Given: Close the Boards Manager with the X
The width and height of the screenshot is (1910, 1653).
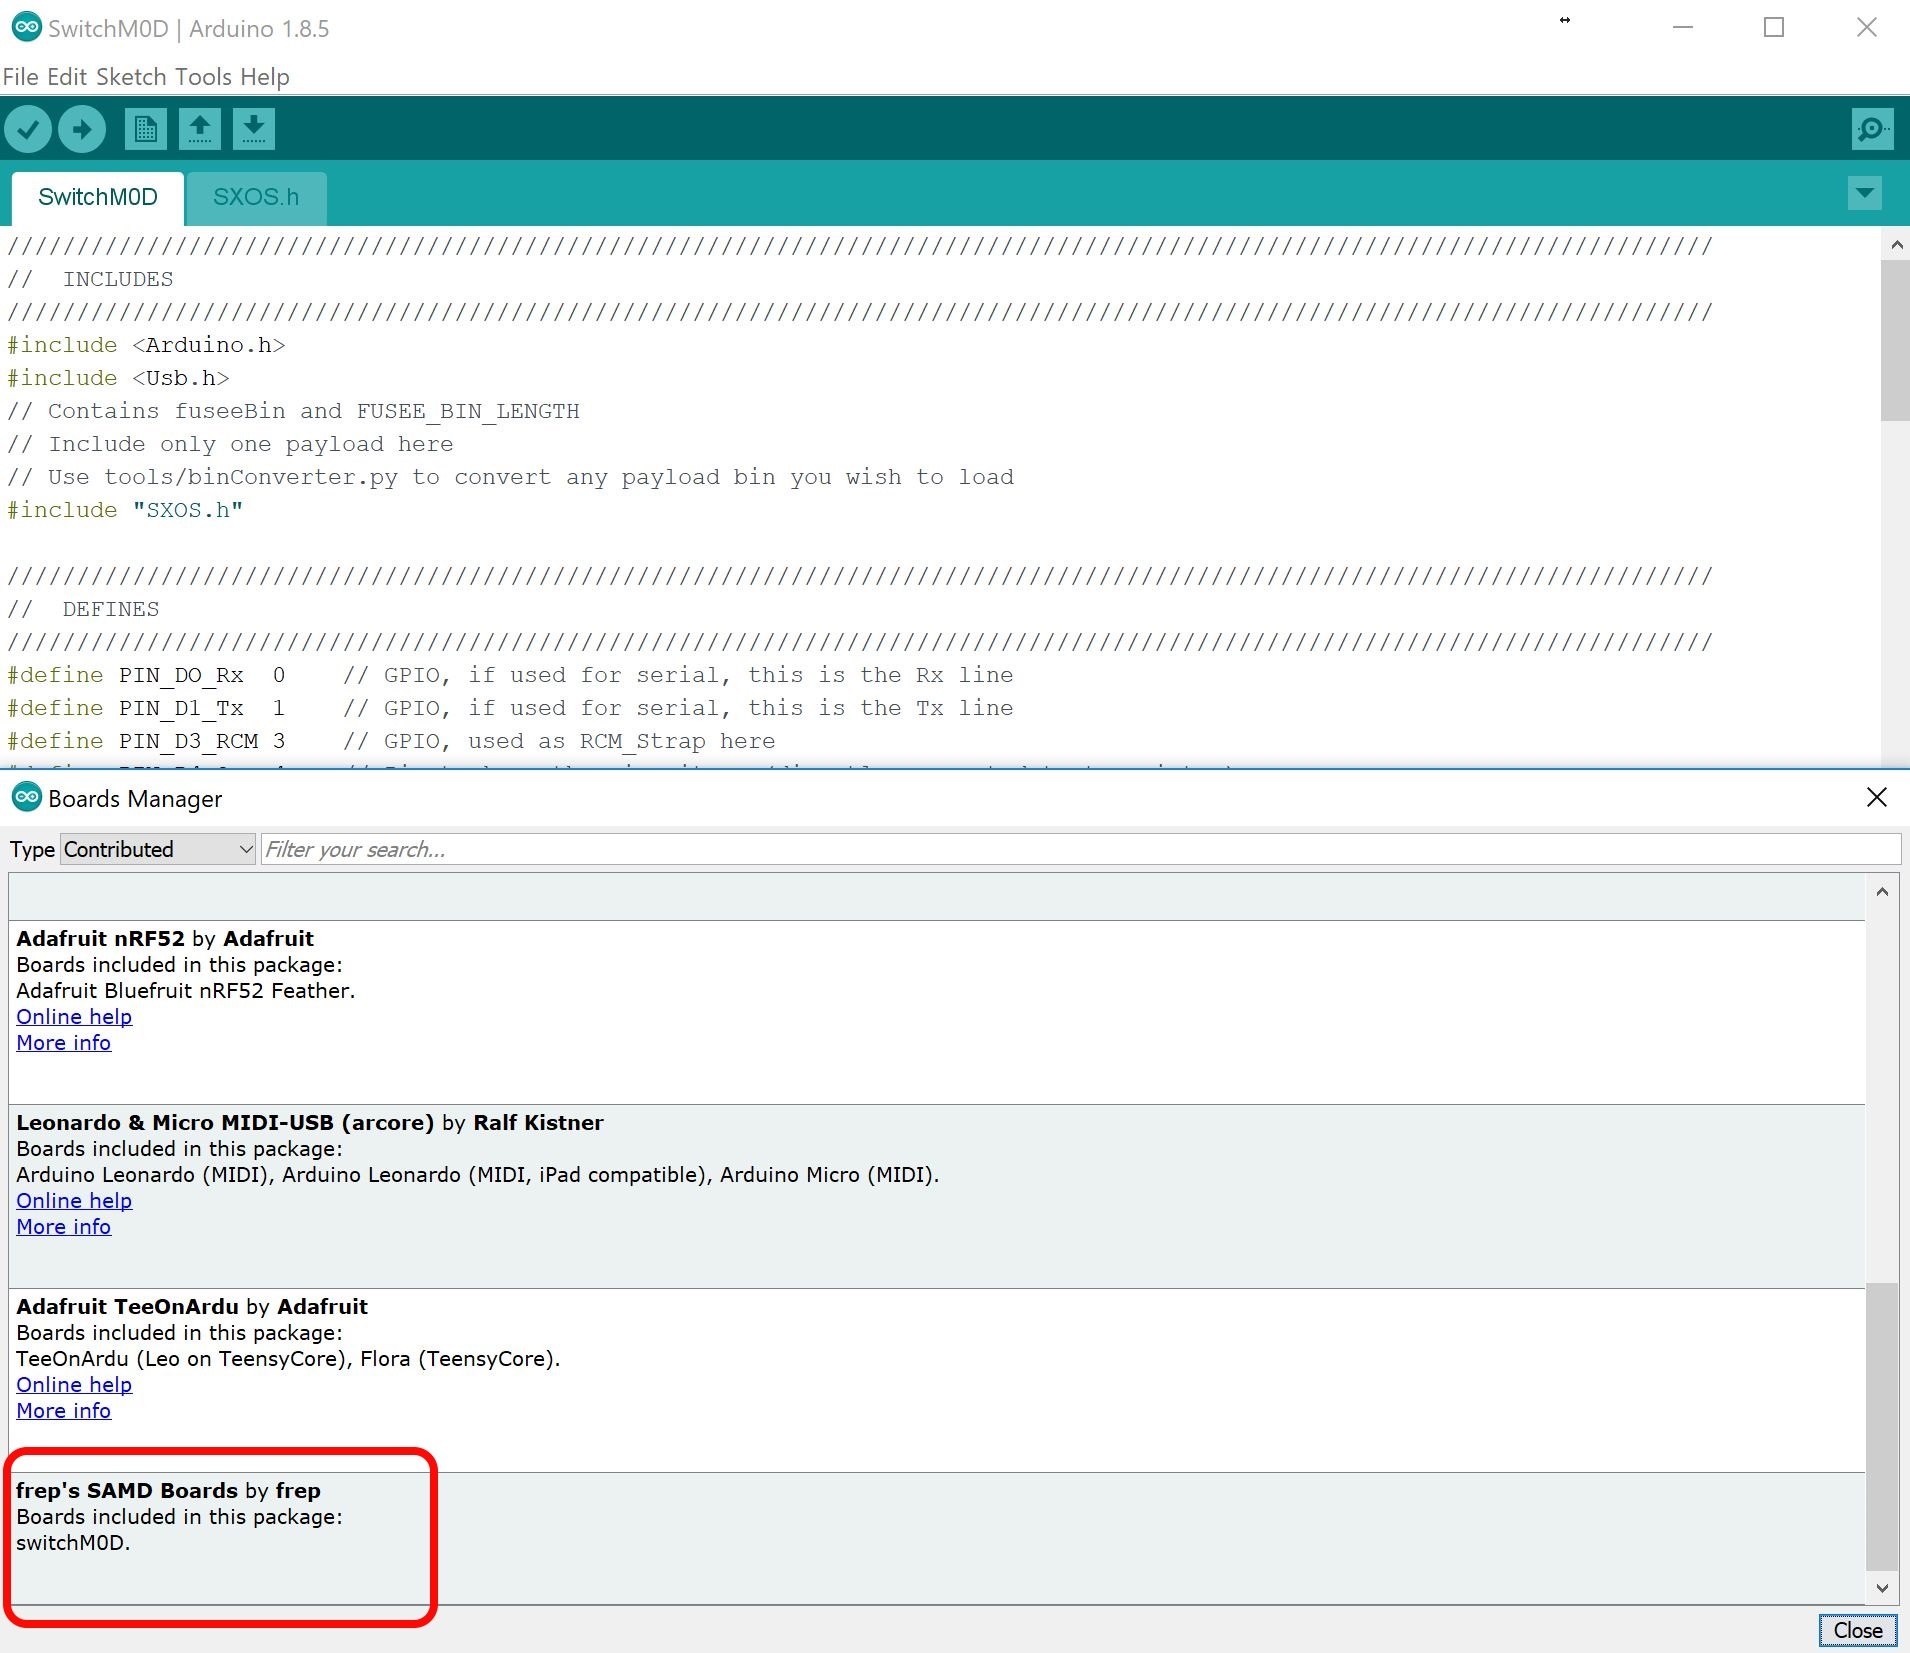Looking at the screenshot, I should coord(1877,797).
